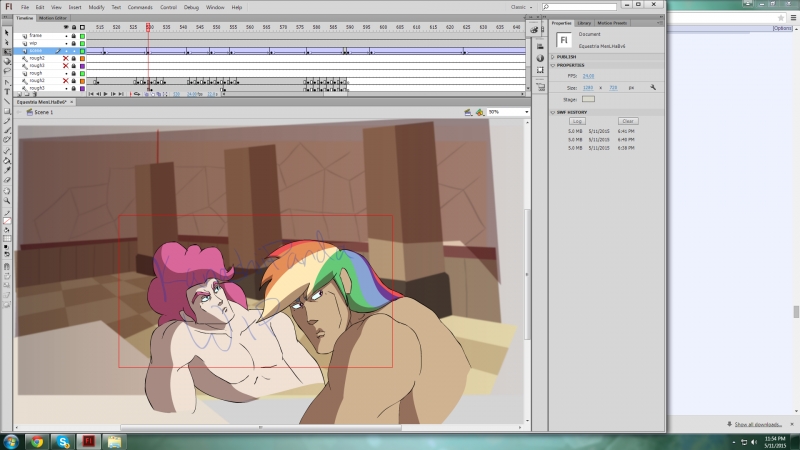The image size is (800, 450).
Task: Click the Log button in SWF History
Action: (578, 121)
